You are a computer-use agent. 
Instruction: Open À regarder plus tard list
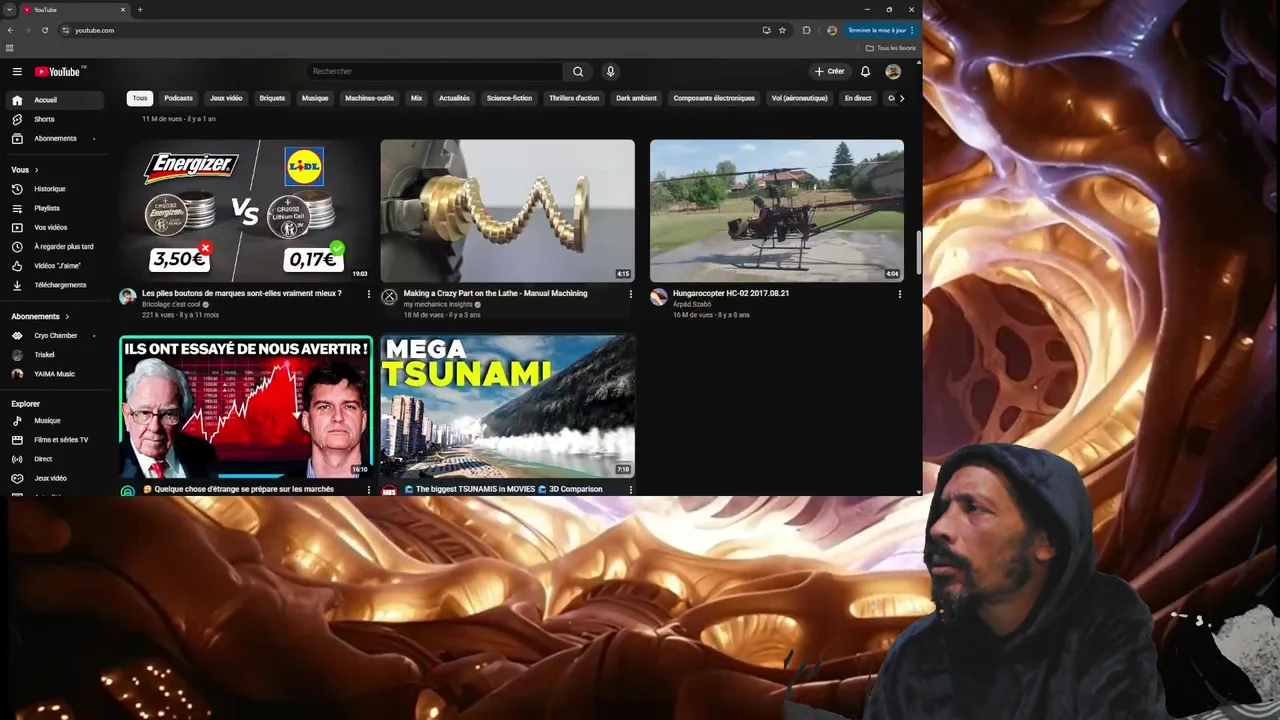point(56,246)
